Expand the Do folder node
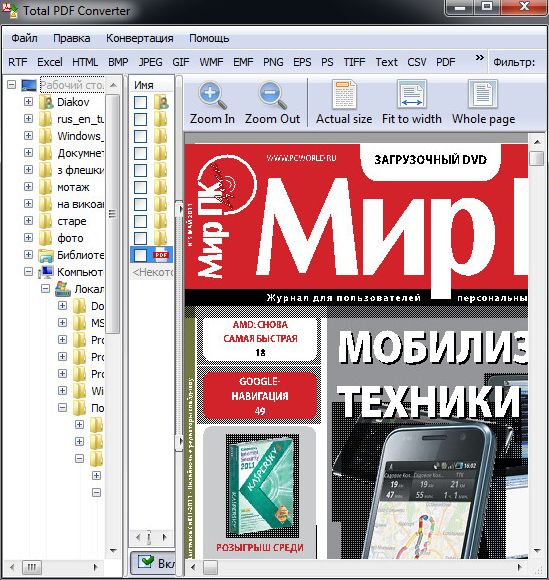Image resolution: width=549 pixels, height=580 pixels. pos(63,306)
